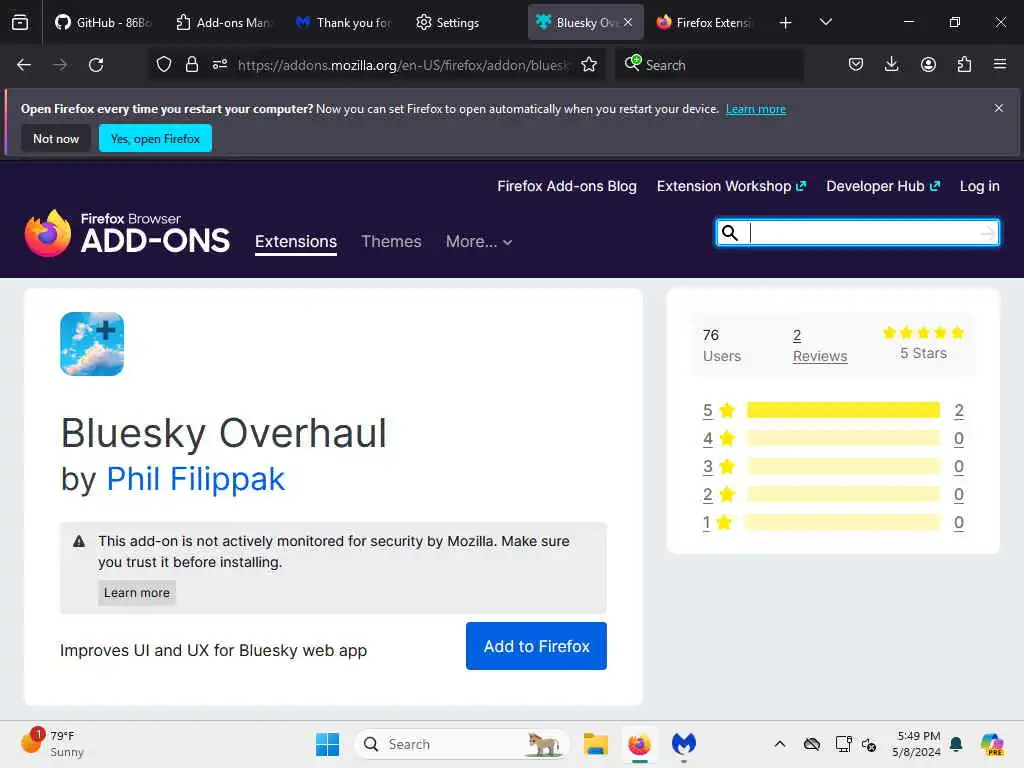Open Developer Hub link

(x=882, y=186)
